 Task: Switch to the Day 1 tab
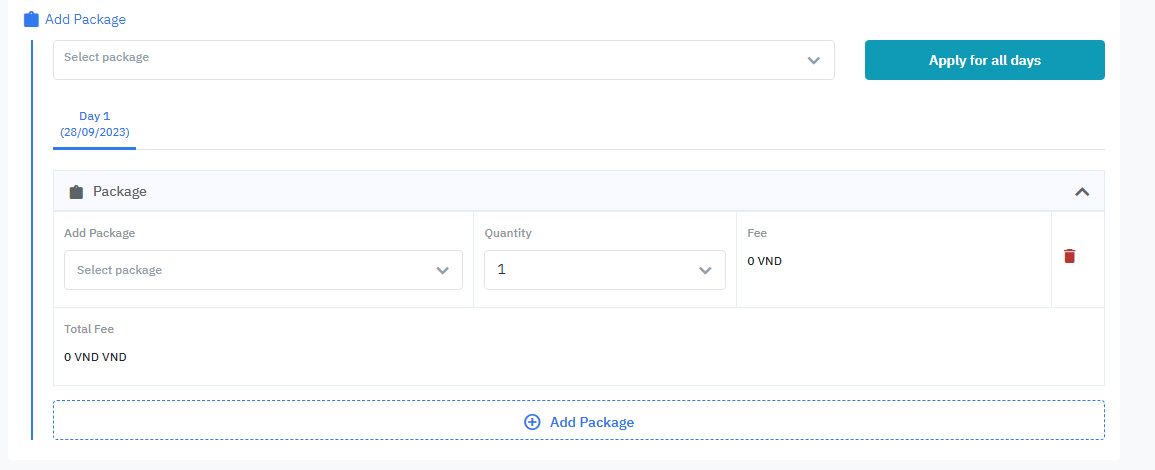[x=94, y=117]
